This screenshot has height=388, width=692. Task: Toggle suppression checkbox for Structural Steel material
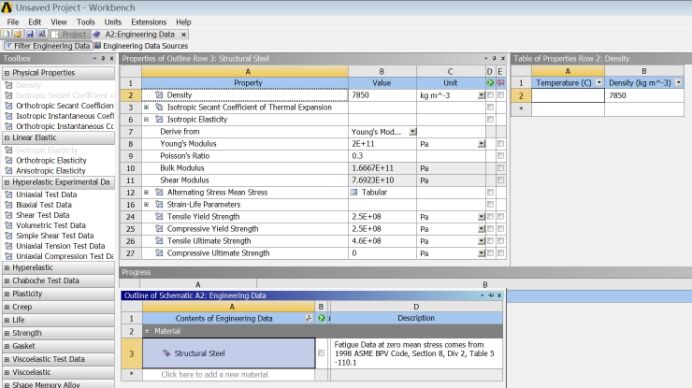321,353
